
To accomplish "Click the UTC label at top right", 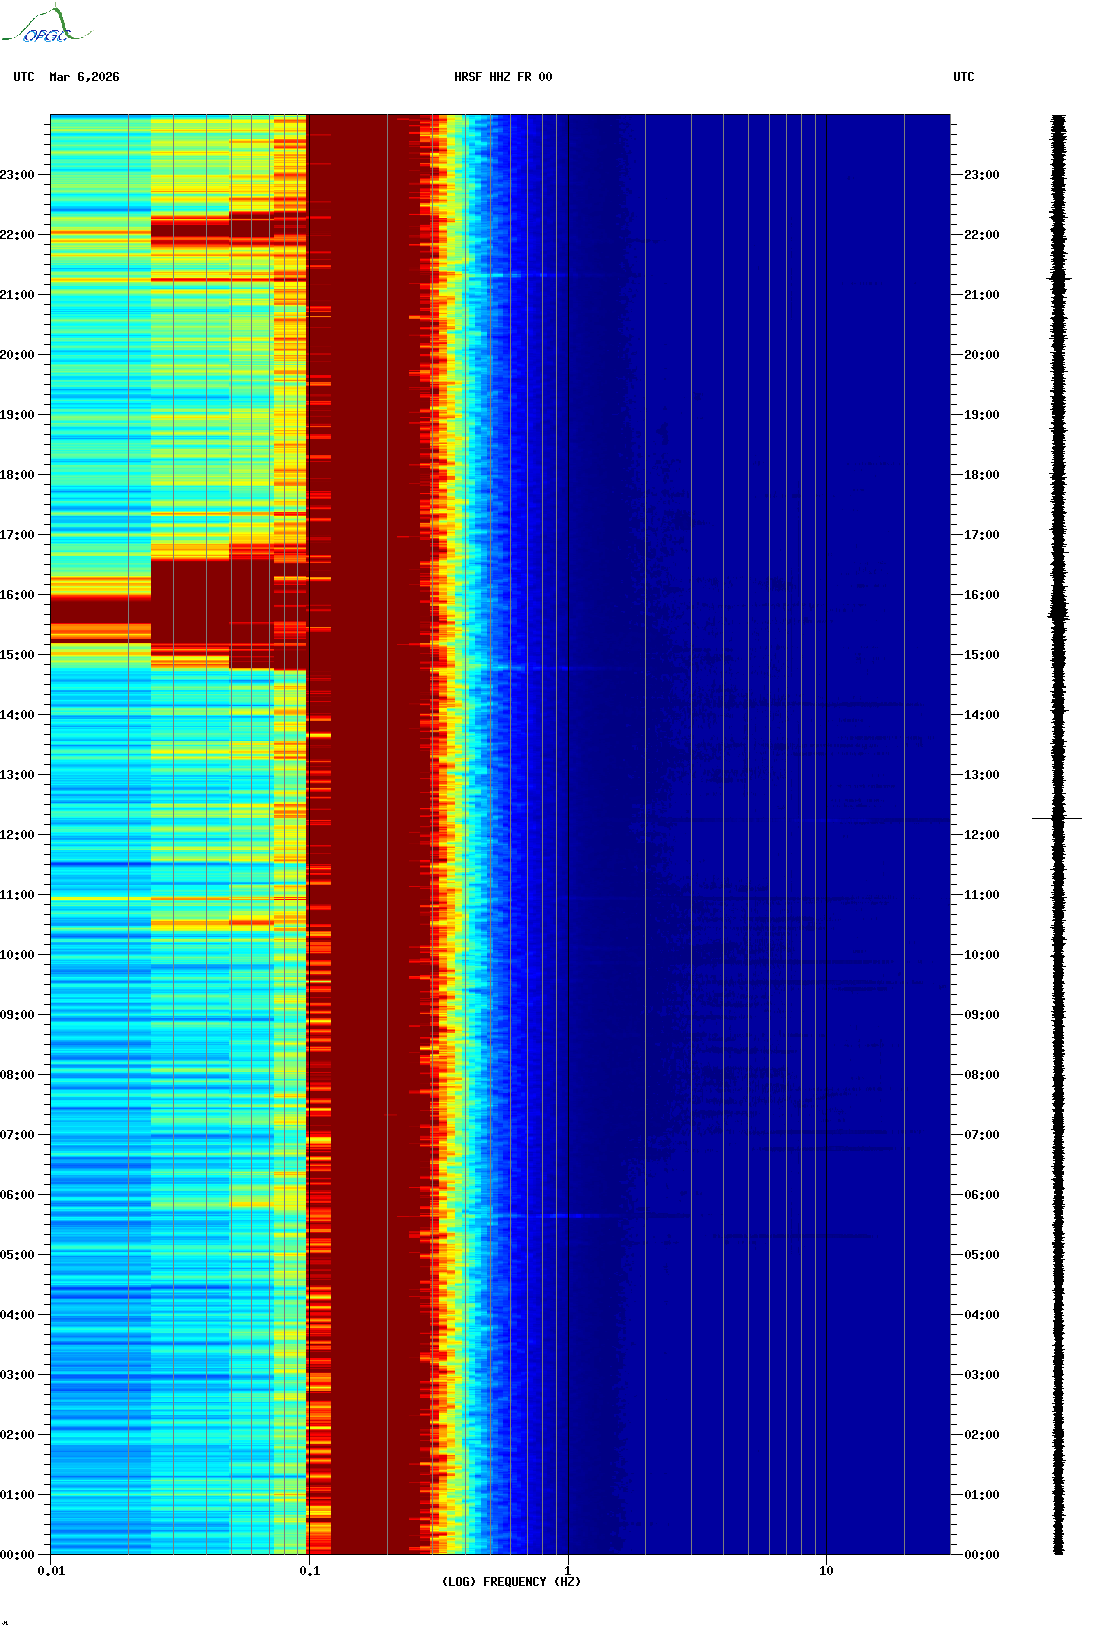I will point(963,77).
